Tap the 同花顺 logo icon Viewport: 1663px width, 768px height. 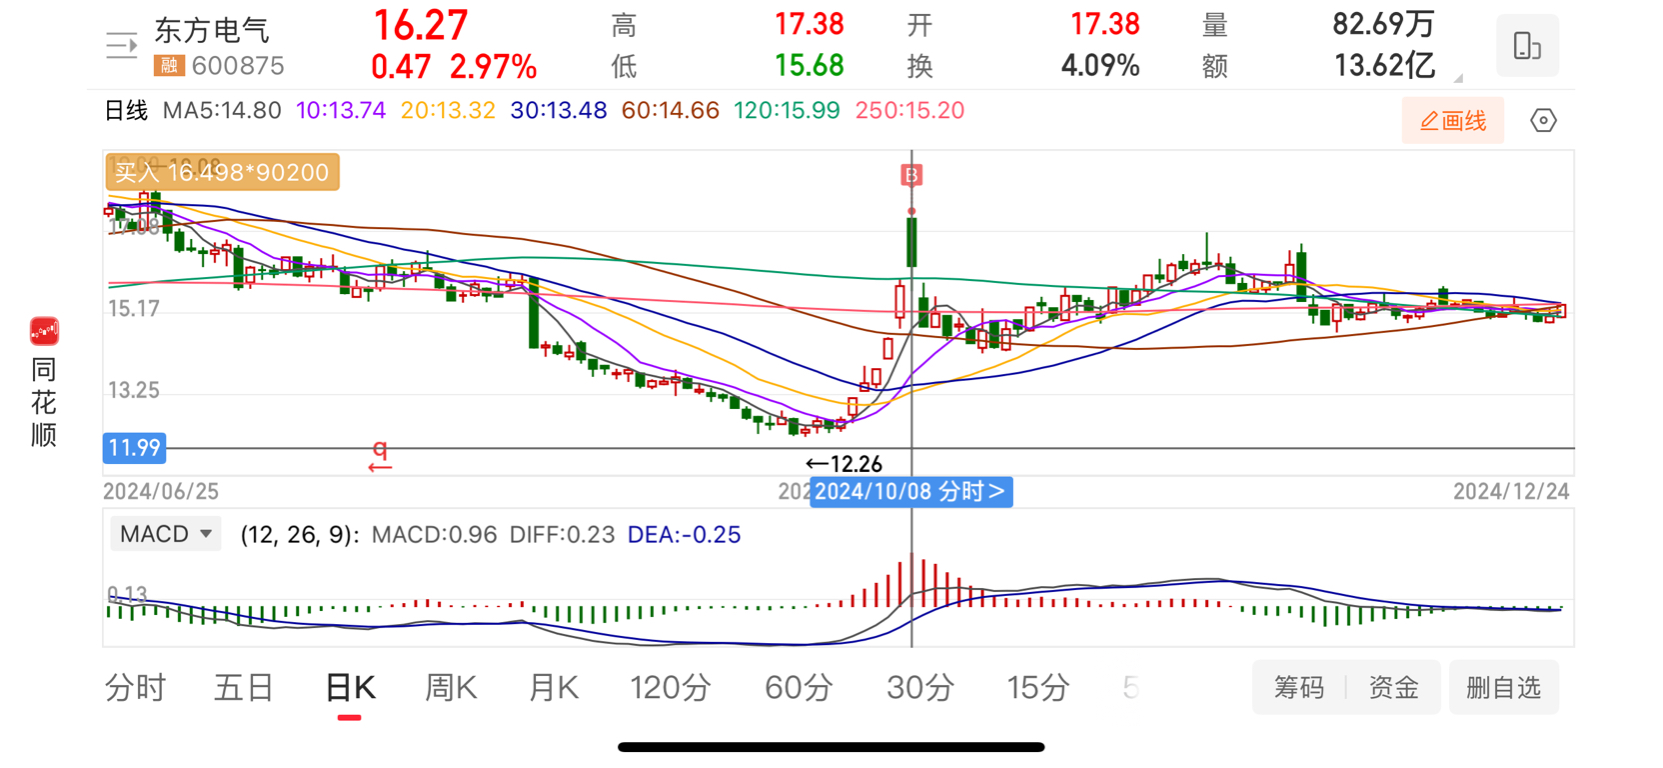(x=44, y=331)
